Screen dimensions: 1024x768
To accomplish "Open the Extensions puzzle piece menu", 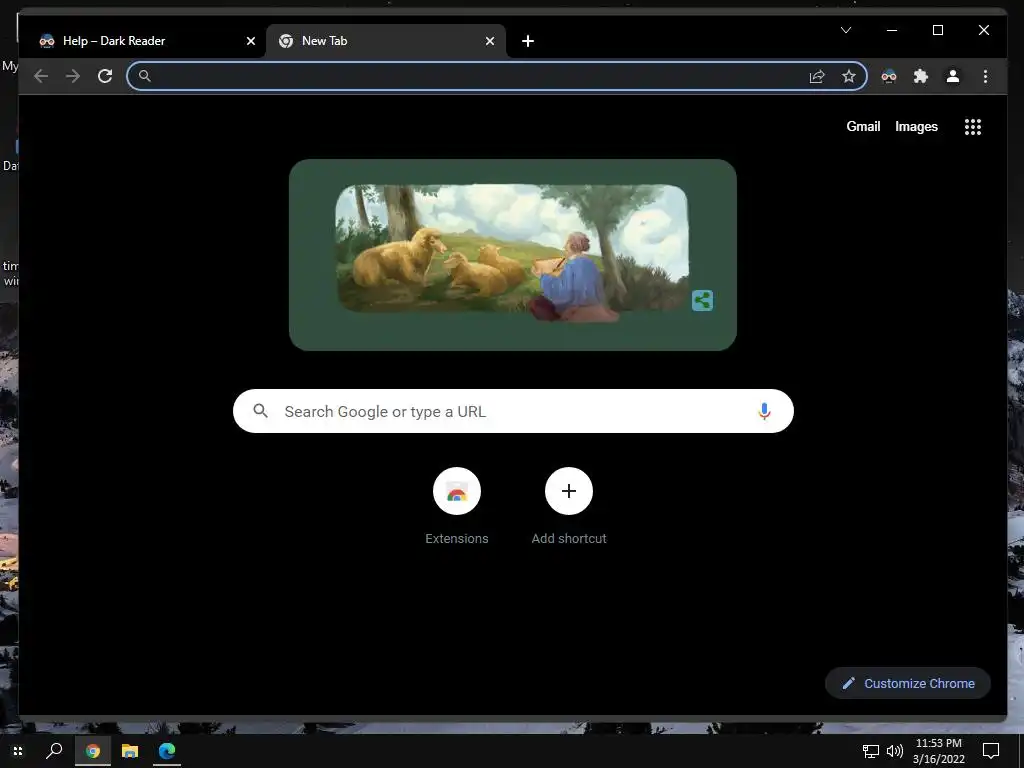I will (x=921, y=76).
